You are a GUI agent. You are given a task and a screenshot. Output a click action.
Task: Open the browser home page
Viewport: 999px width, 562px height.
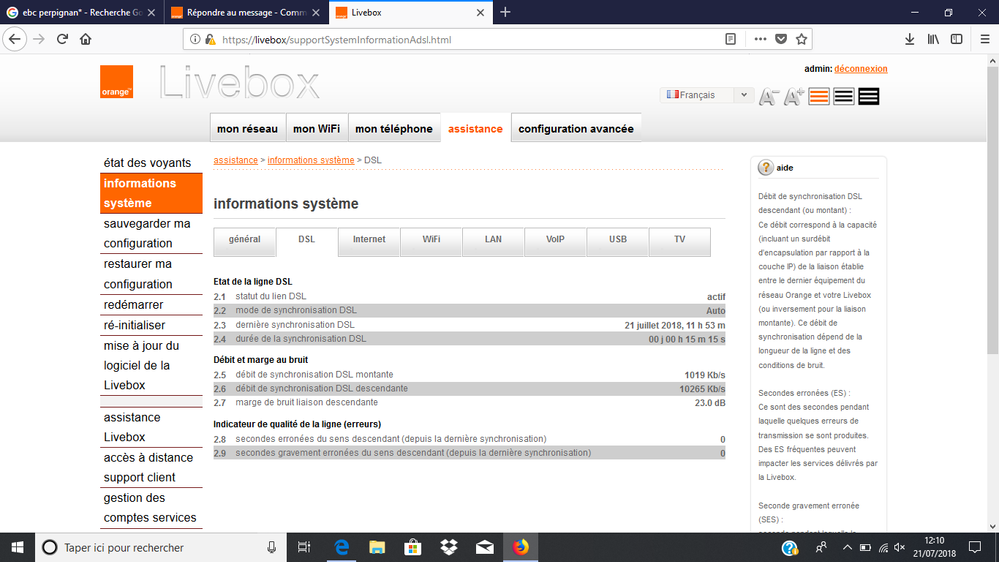(x=85, y=40)
